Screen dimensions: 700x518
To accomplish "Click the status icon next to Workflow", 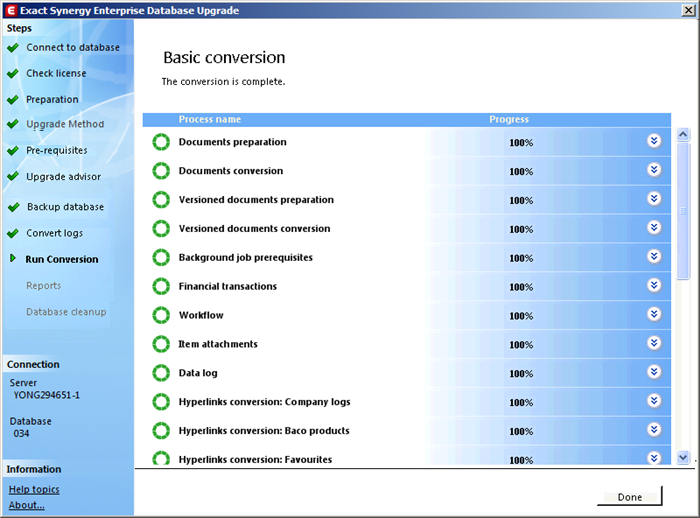I will pos(160,316).
